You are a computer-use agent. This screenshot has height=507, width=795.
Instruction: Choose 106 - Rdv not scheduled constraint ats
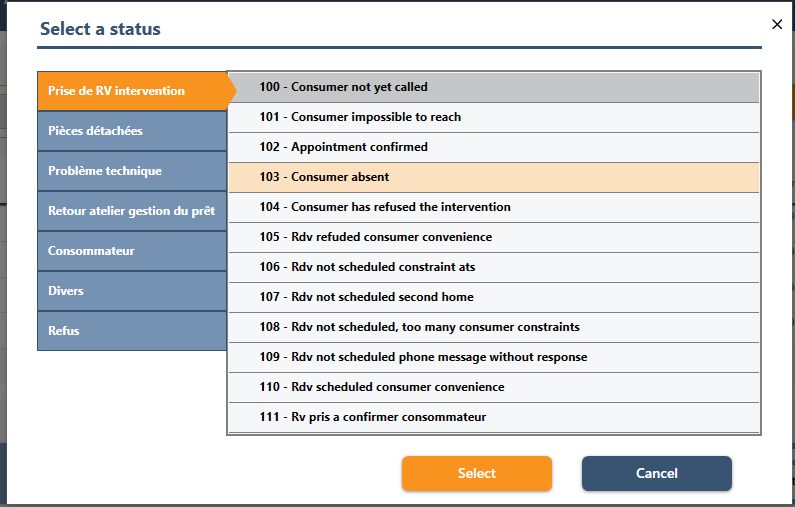click(493, 267)
